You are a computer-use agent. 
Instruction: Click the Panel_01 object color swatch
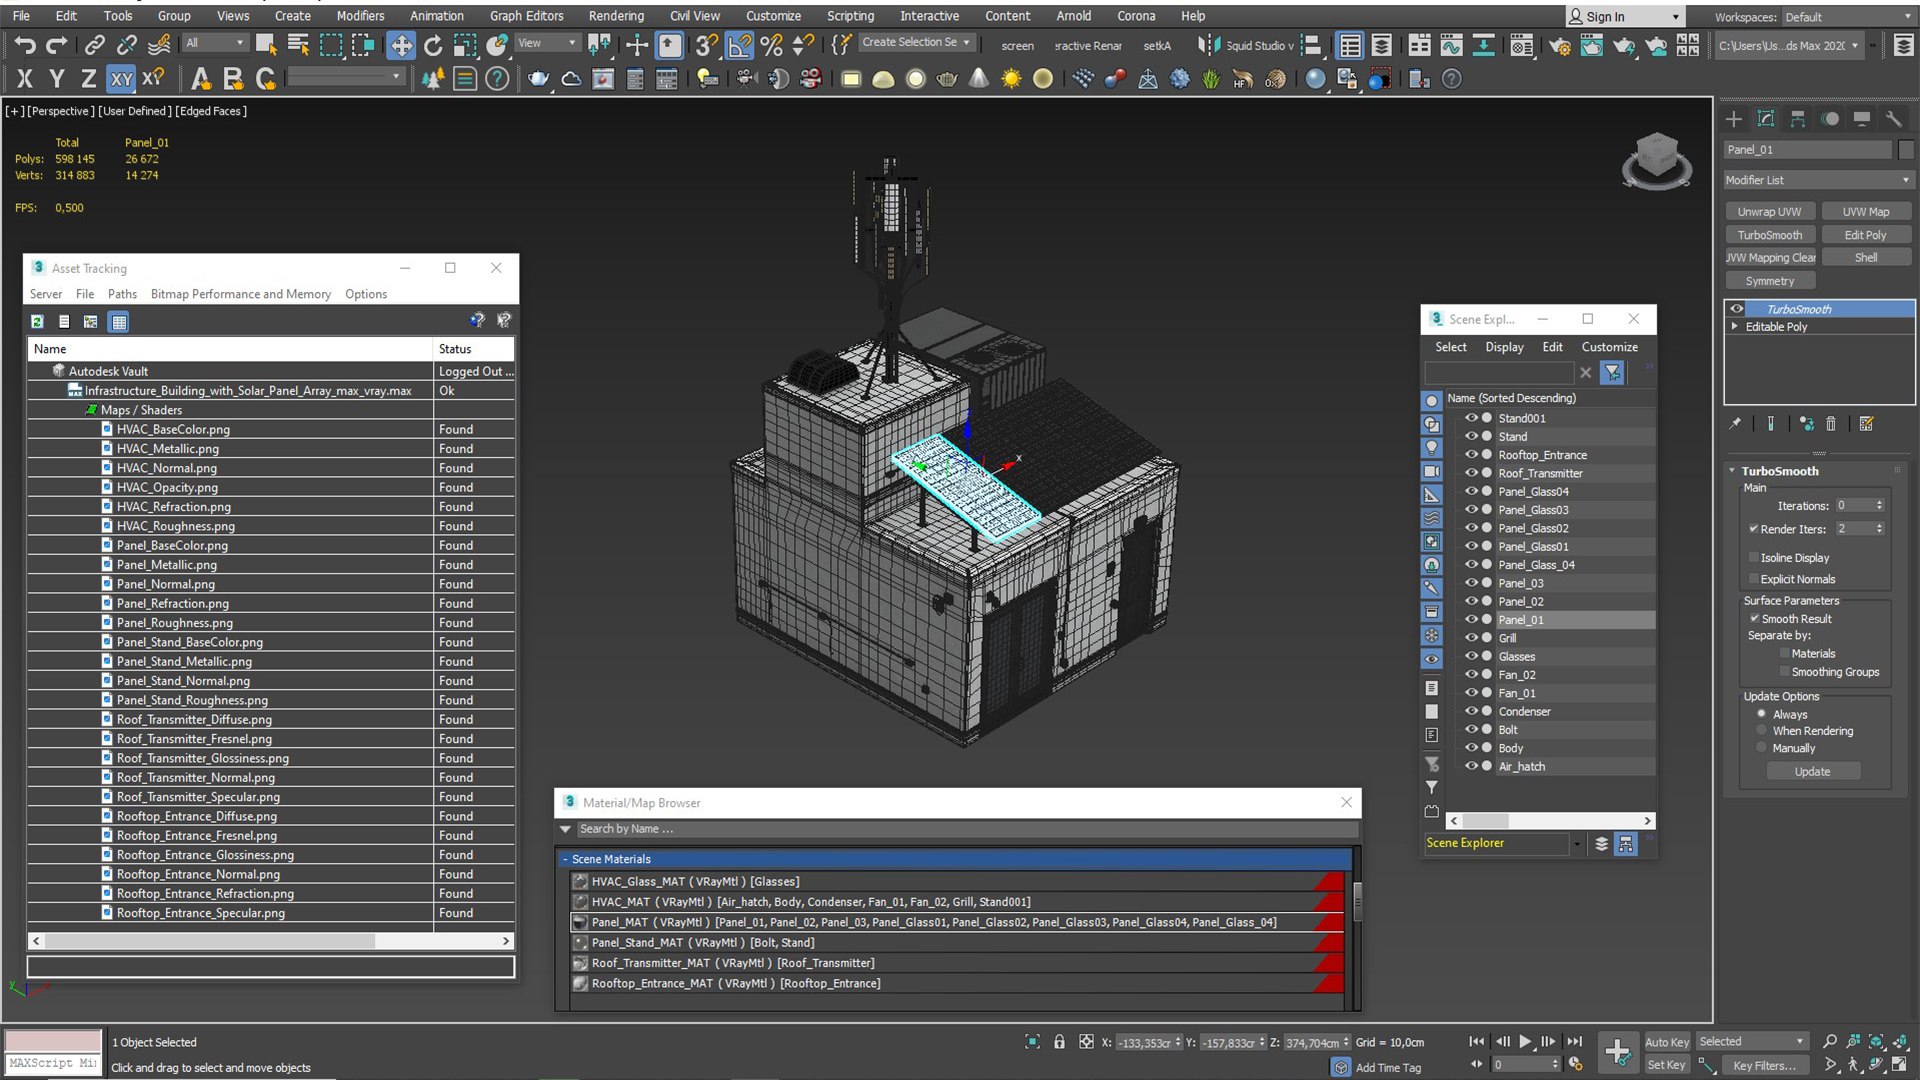[x=1906, y=150]
